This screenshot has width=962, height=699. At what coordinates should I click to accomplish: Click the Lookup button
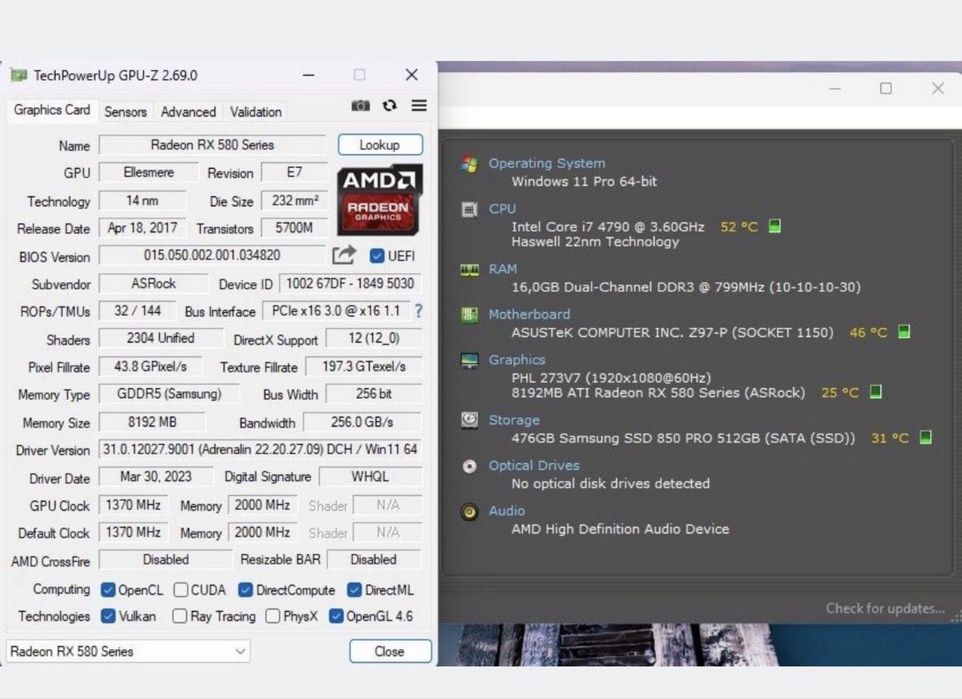pos(380,145)
